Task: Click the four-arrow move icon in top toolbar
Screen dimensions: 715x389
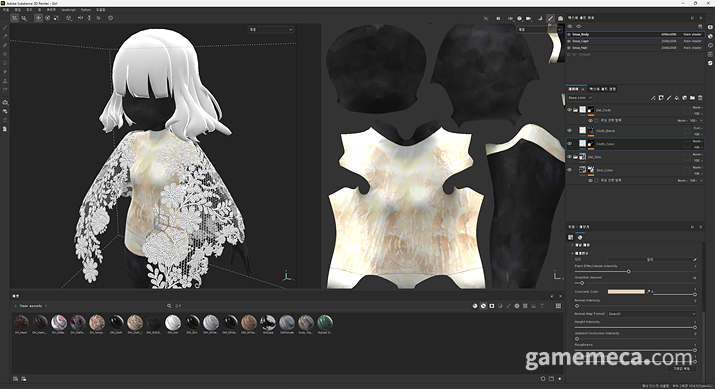Action: click(38, 18)
